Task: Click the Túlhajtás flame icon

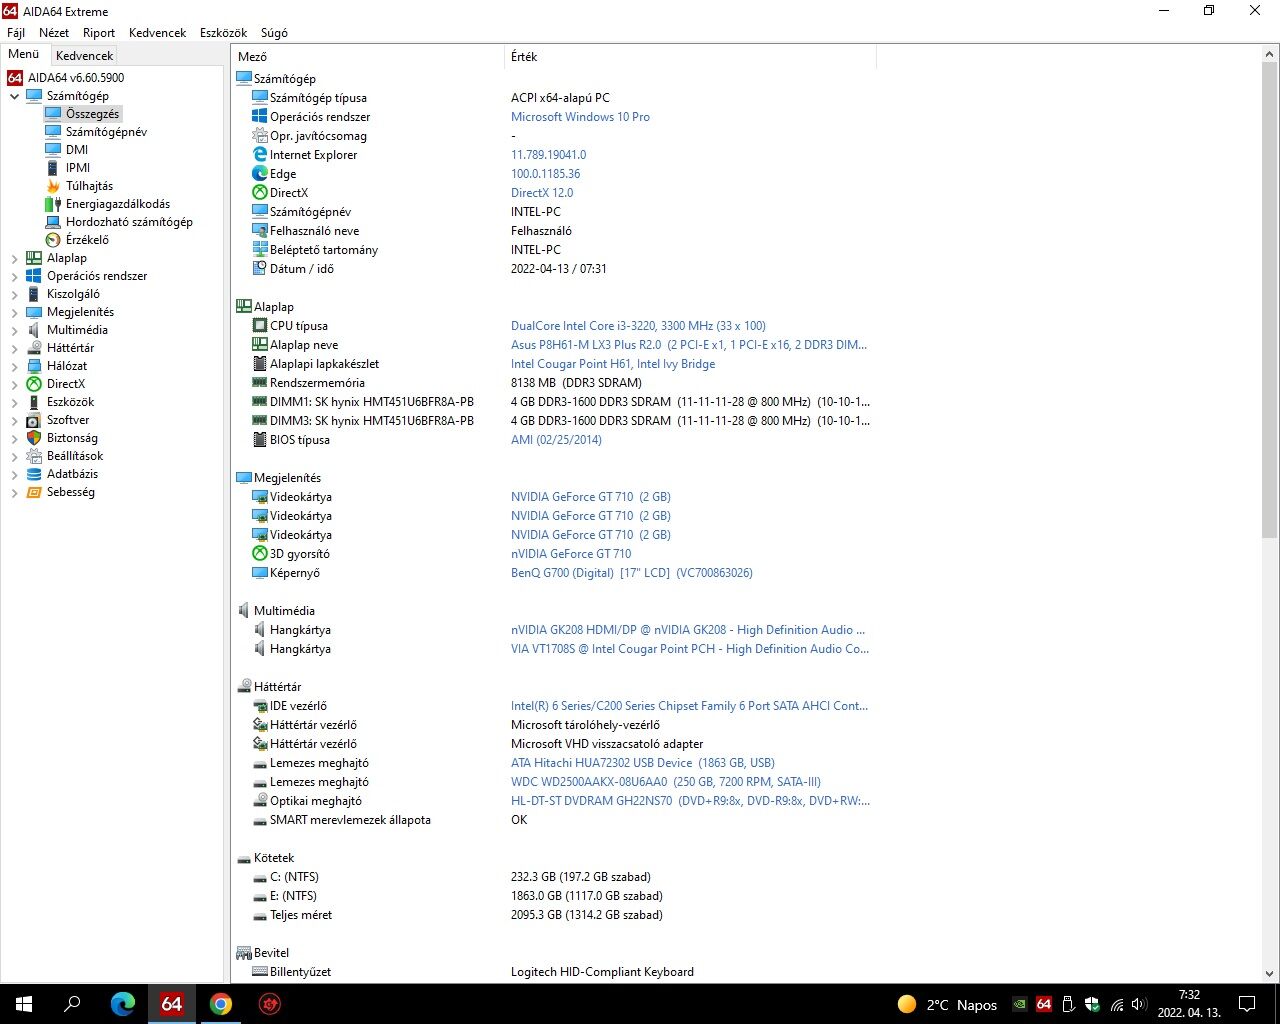Action: (53, 186)
